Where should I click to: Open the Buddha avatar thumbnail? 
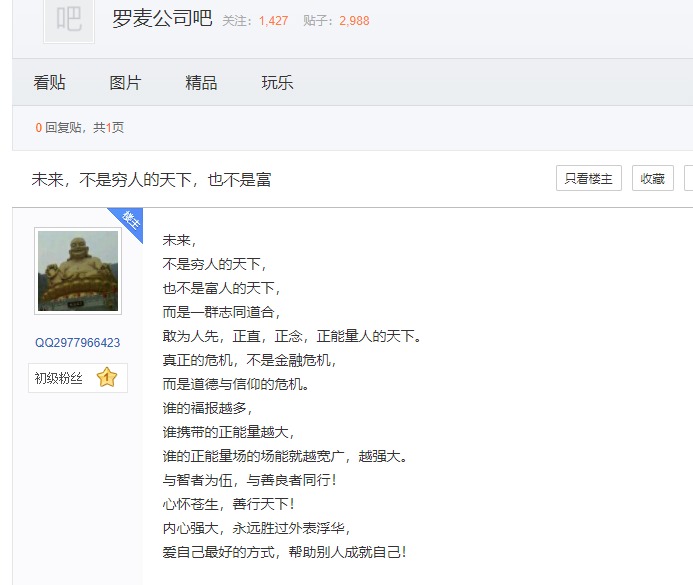[x=78, y=271]
